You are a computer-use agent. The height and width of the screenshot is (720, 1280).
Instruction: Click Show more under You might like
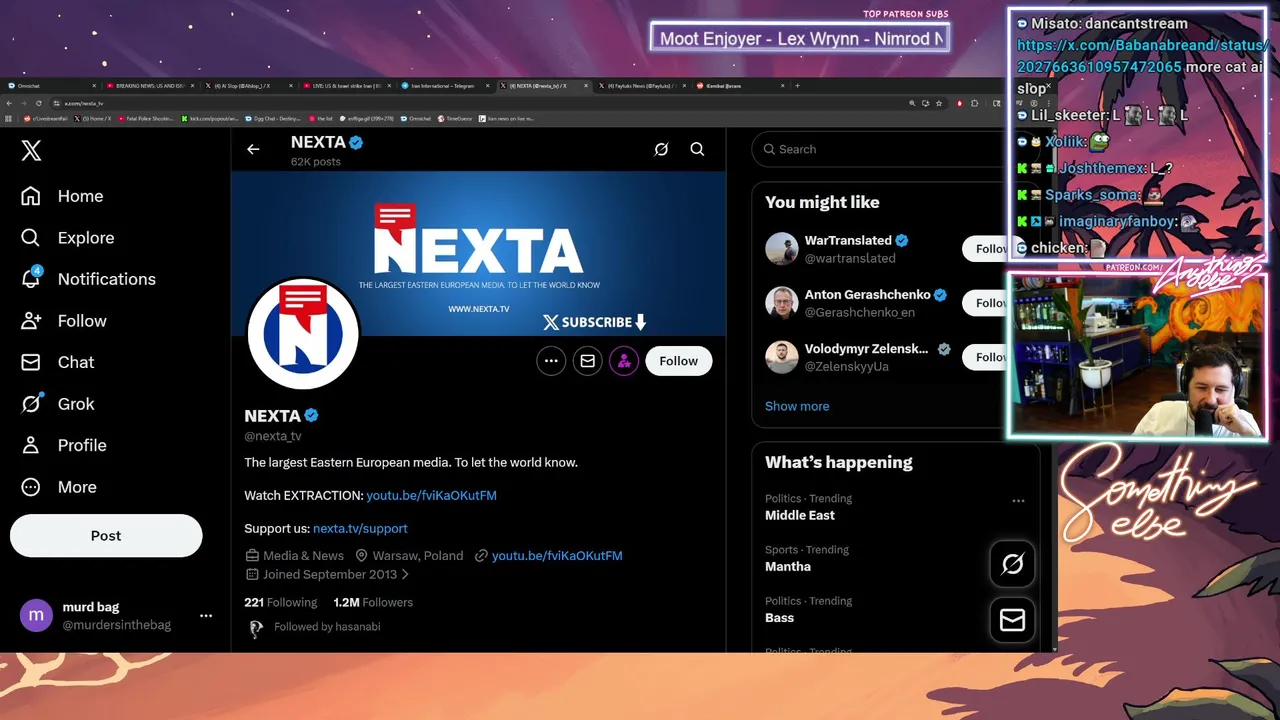point(797,406)
